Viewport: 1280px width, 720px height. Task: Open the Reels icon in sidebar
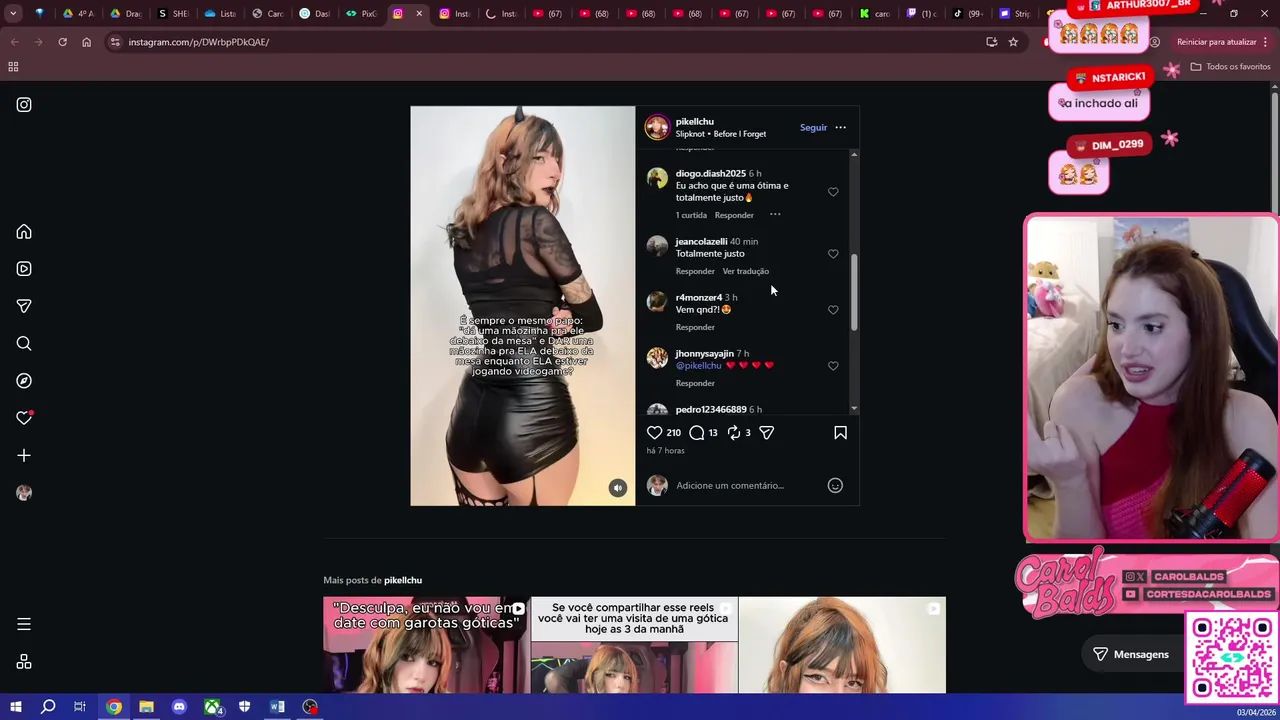24,269
